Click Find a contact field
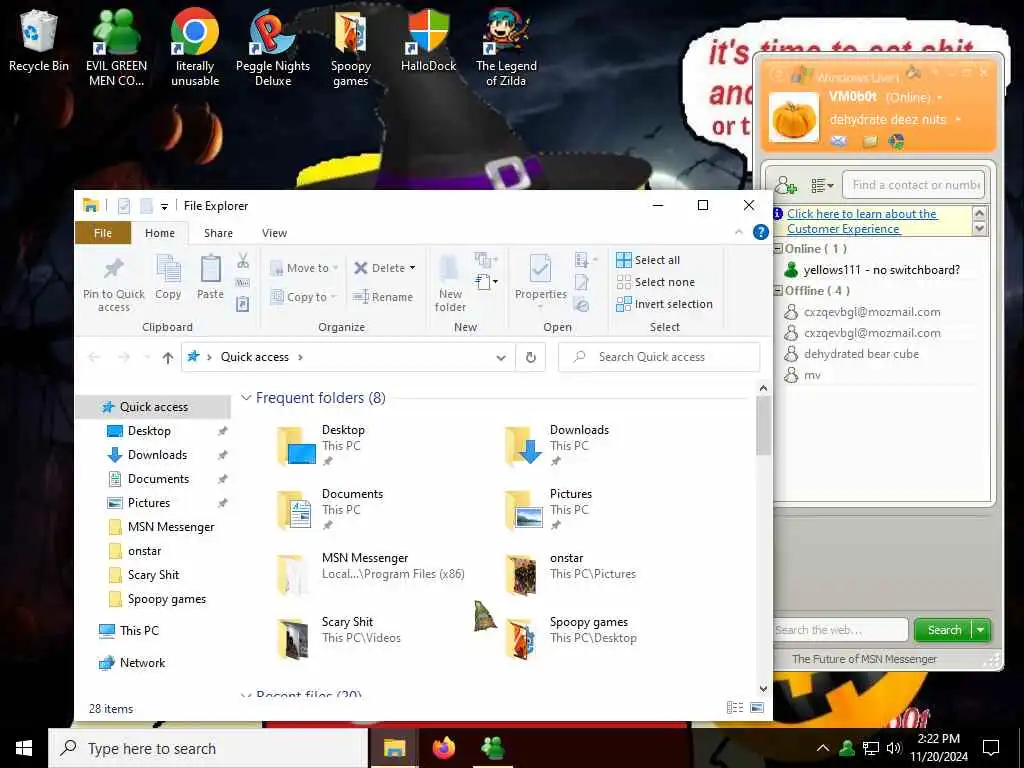 coord(913,185)
